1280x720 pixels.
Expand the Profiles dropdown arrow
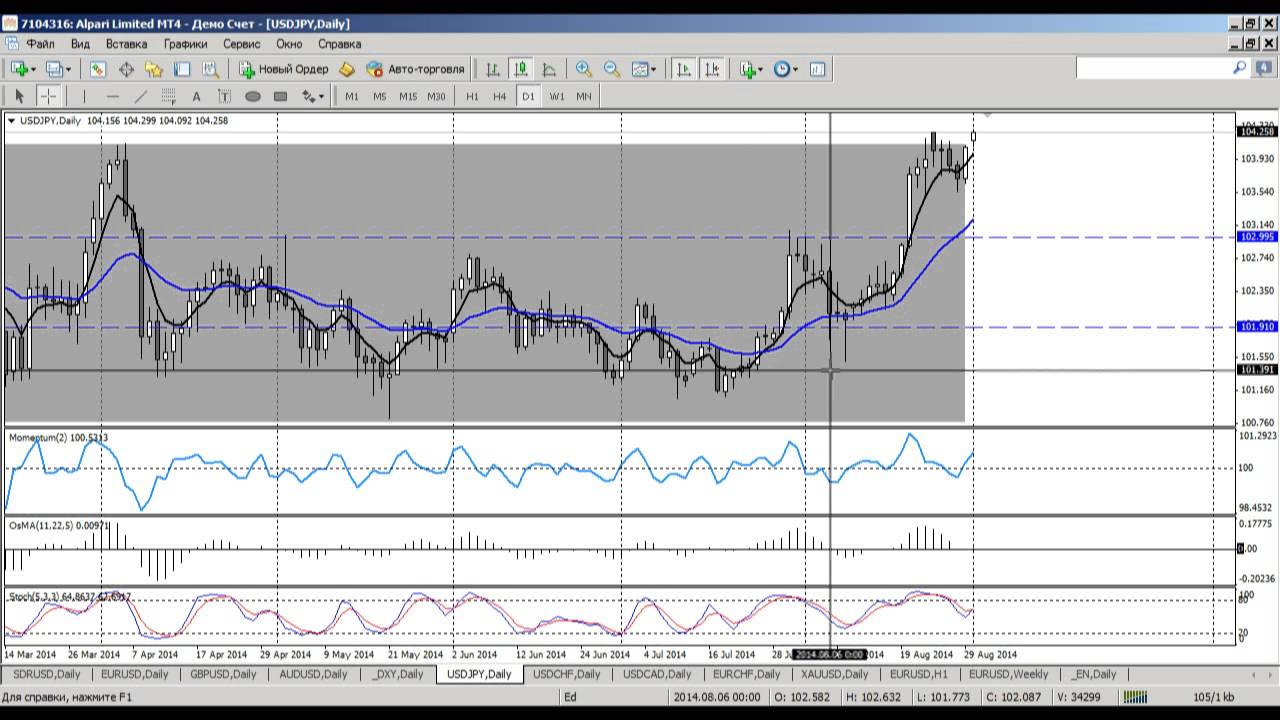[68, 69]
